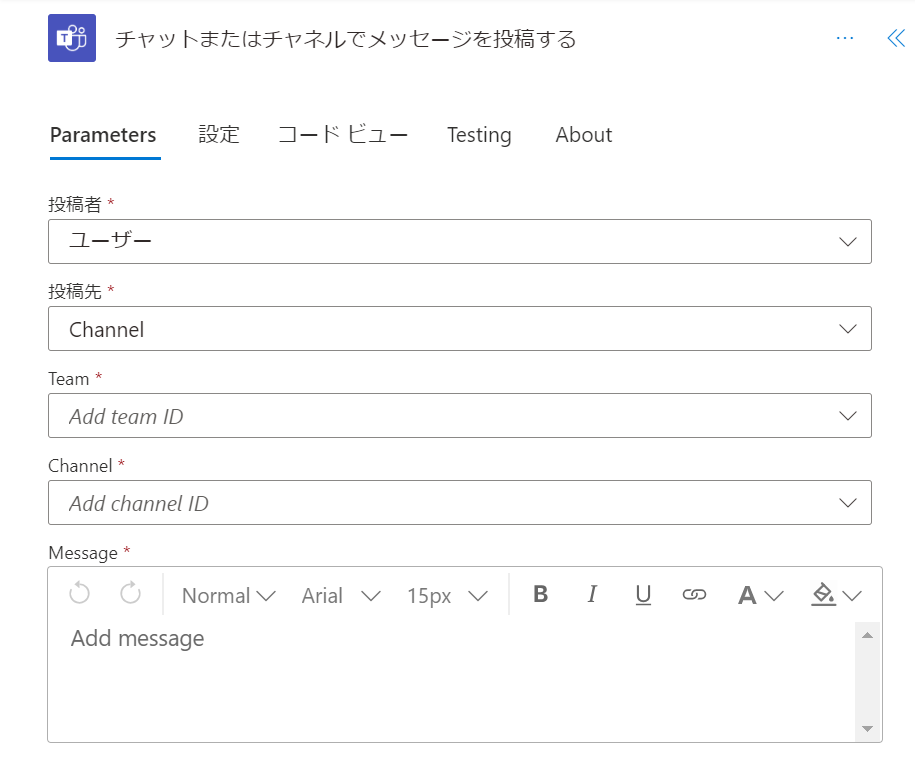Image resolution: width=915 pixels, height=782 pixels.
Task: Collapse the action panel with the double chevron
Action: (x=895, y=36)
